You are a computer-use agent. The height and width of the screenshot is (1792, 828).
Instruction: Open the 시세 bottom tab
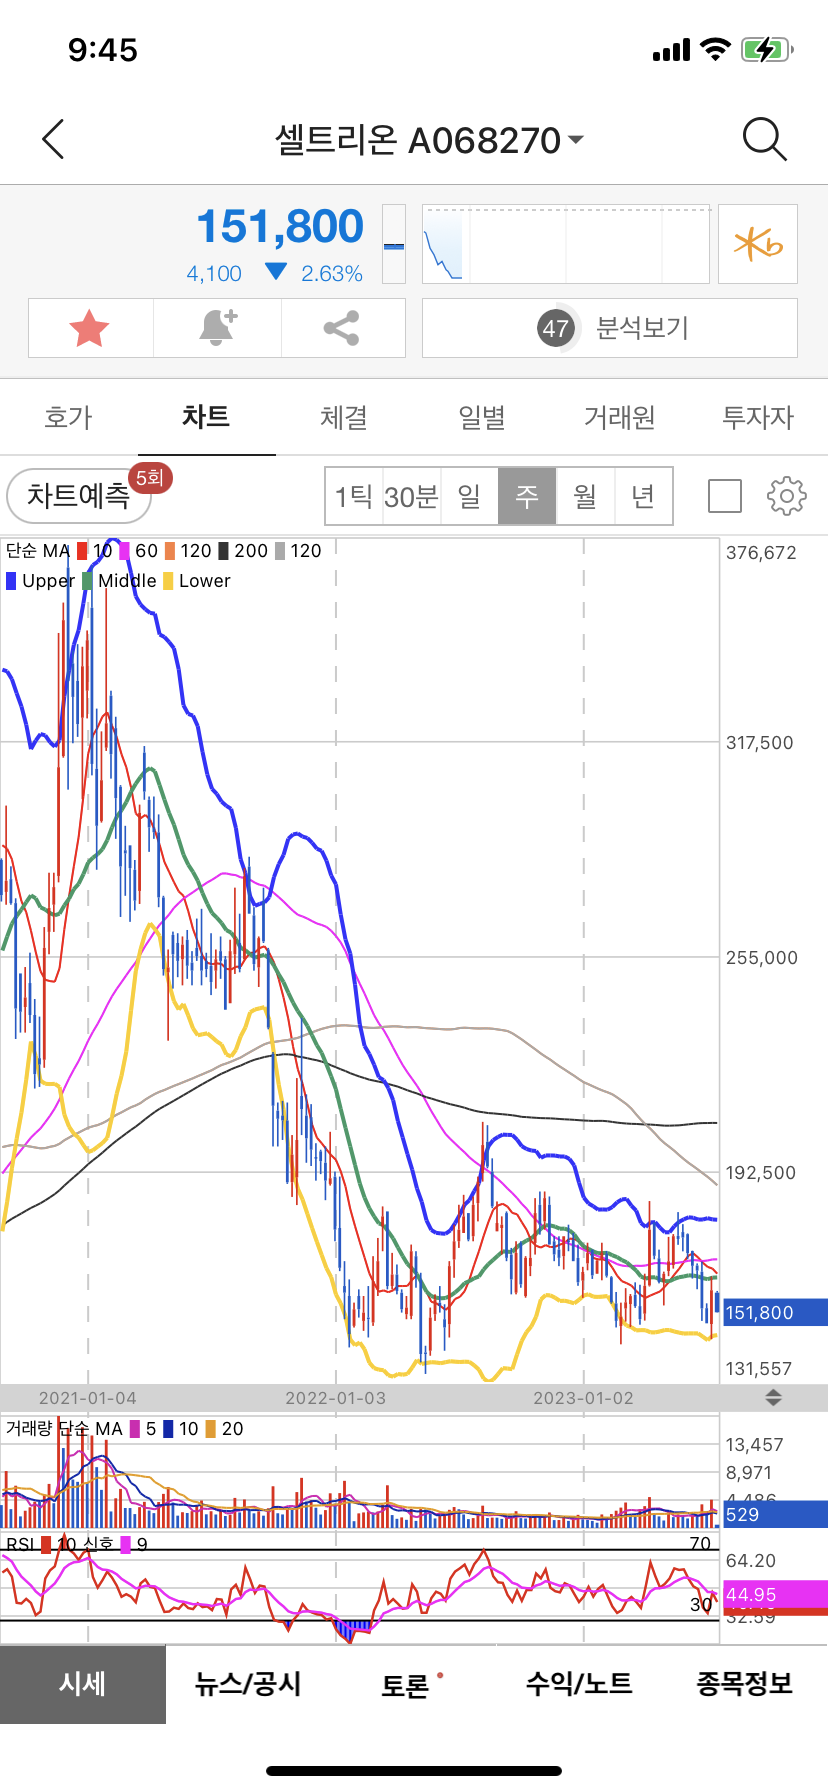[x=83, y=1684]
